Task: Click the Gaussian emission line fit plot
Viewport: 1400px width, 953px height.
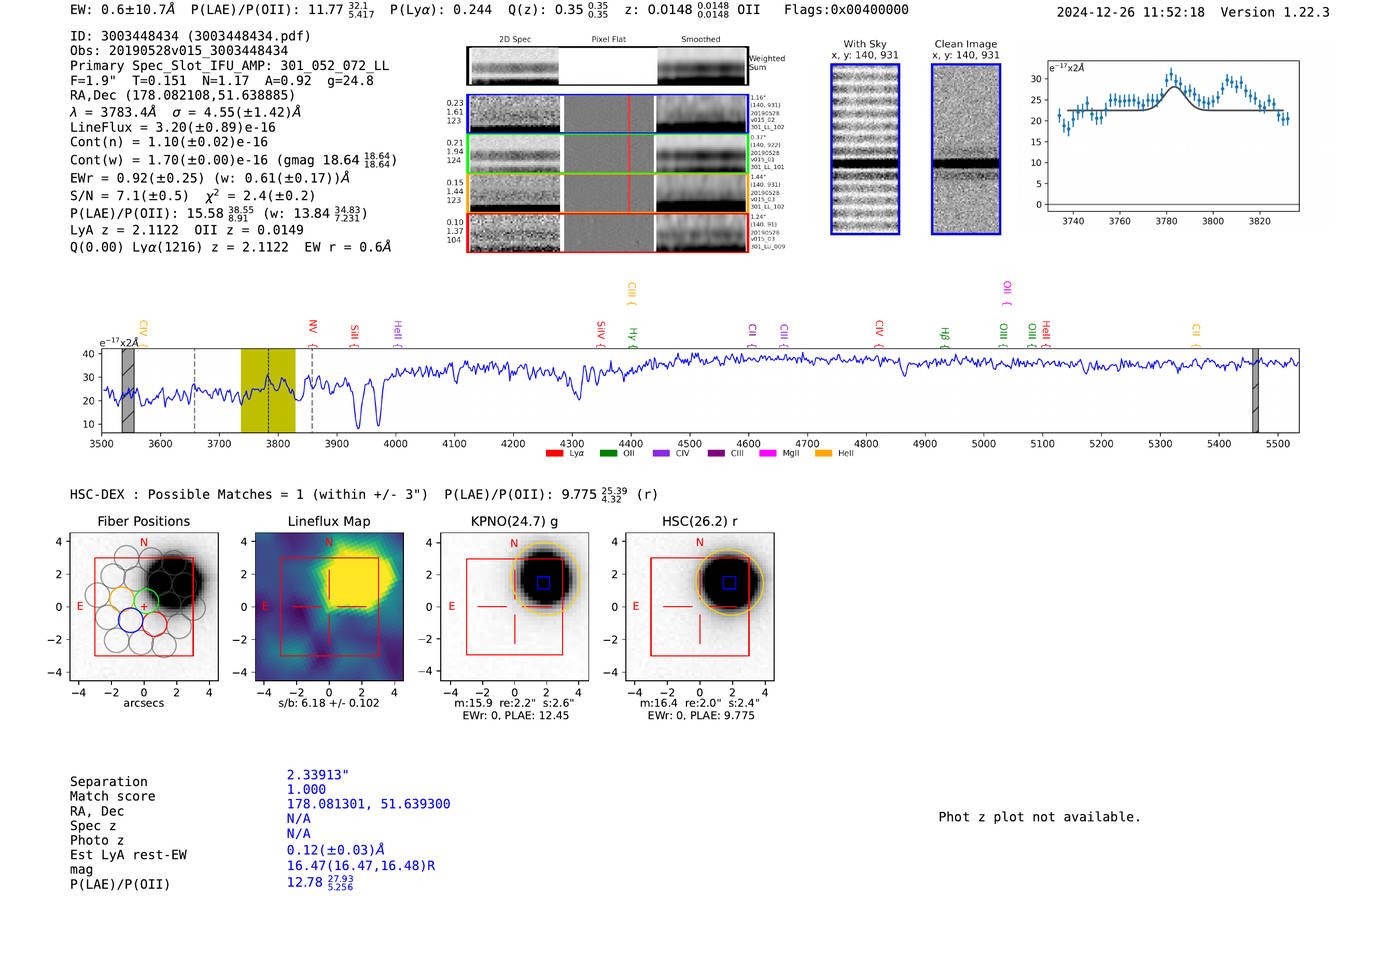Action: tap(1173, 135)
